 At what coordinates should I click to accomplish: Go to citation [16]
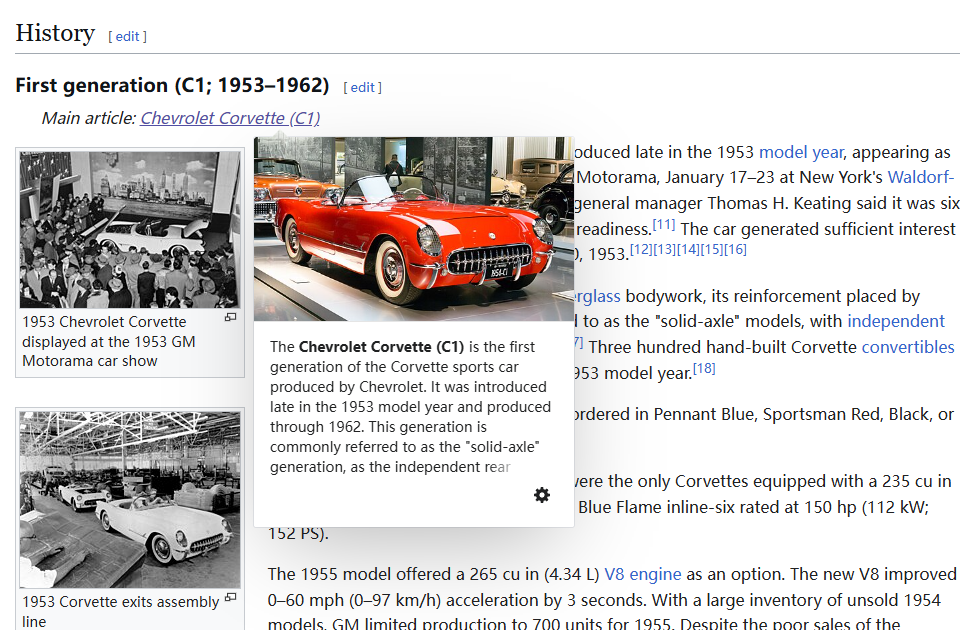tap(735, 249)
